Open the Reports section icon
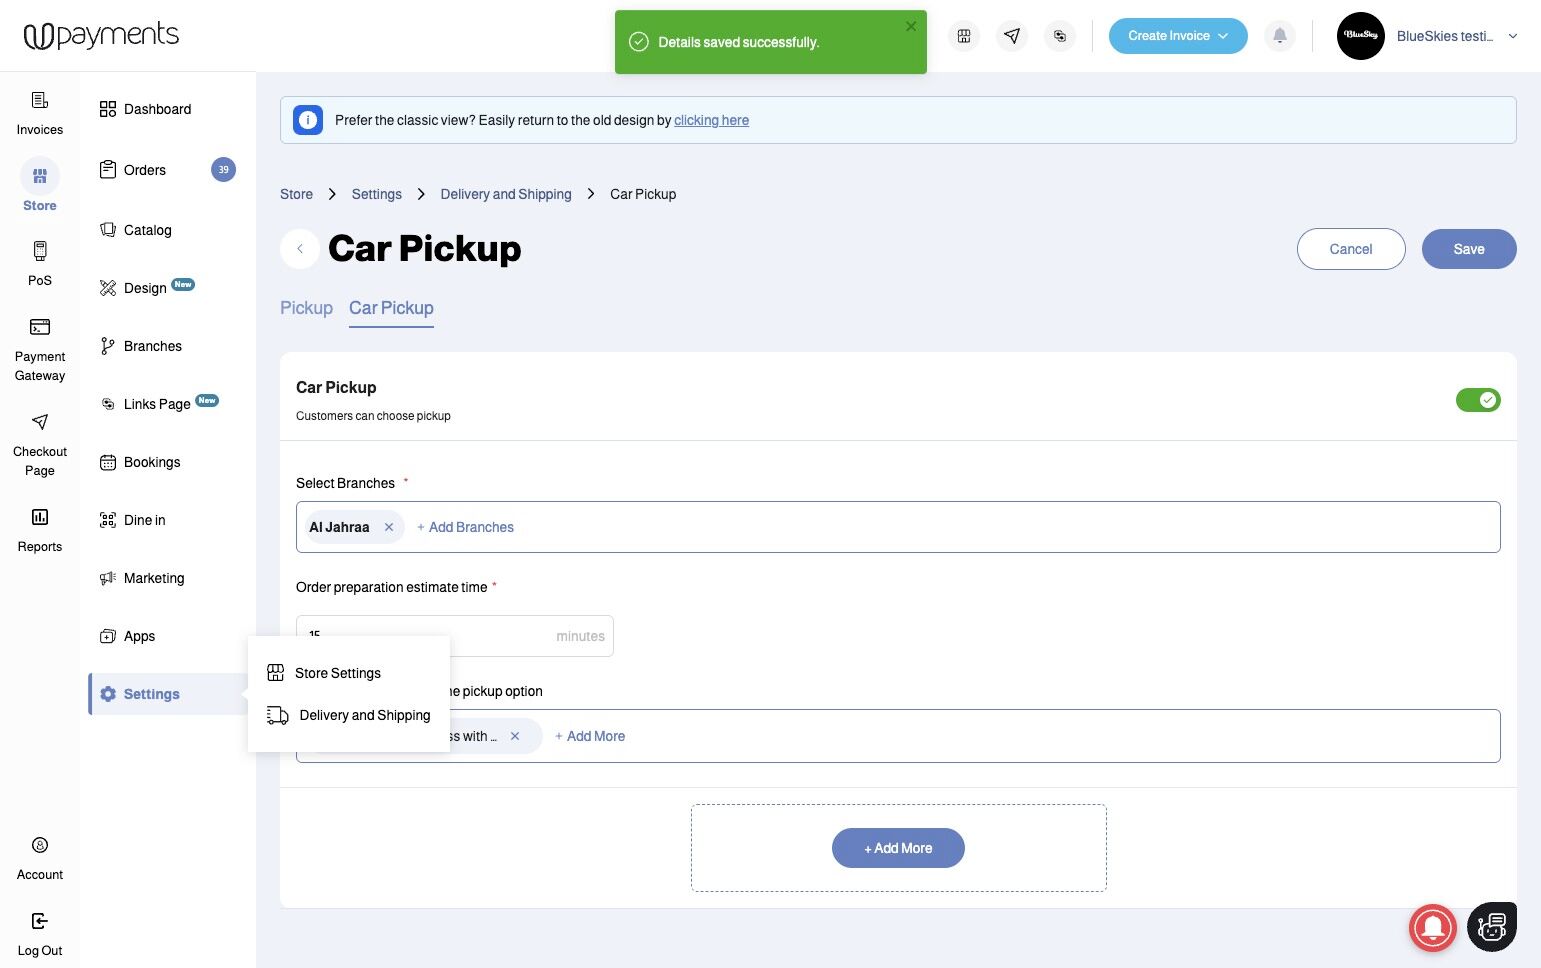 tap(40, 517)
